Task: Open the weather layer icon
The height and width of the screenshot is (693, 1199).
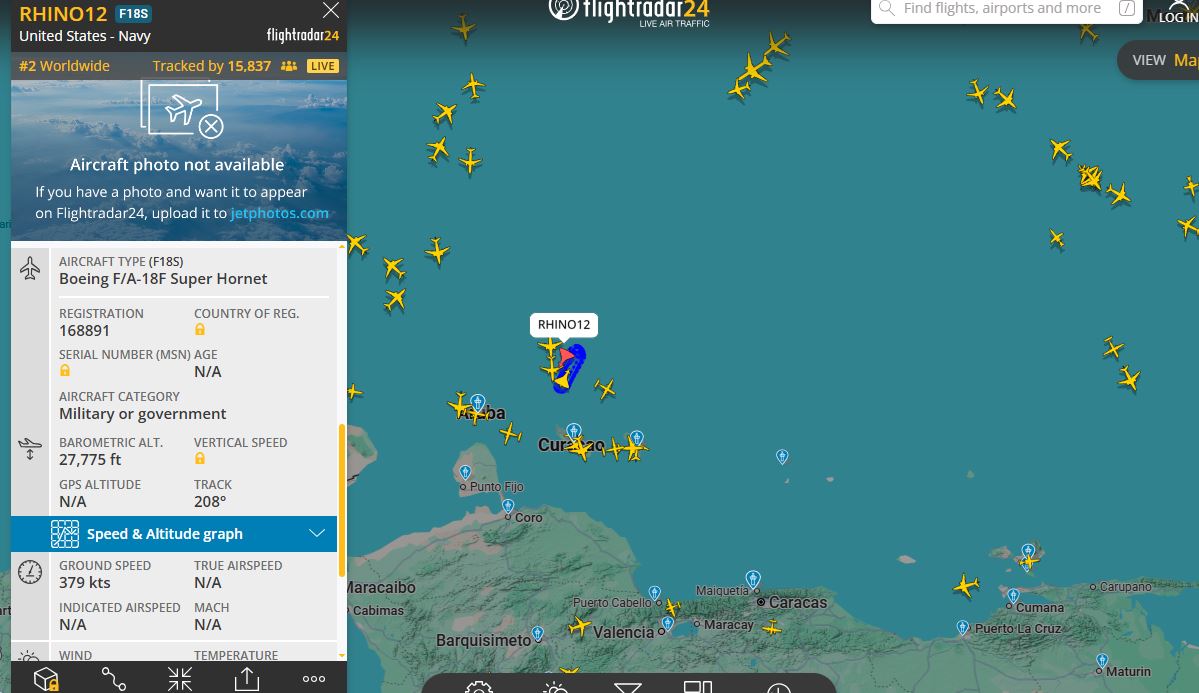Action: pos(555,687)
